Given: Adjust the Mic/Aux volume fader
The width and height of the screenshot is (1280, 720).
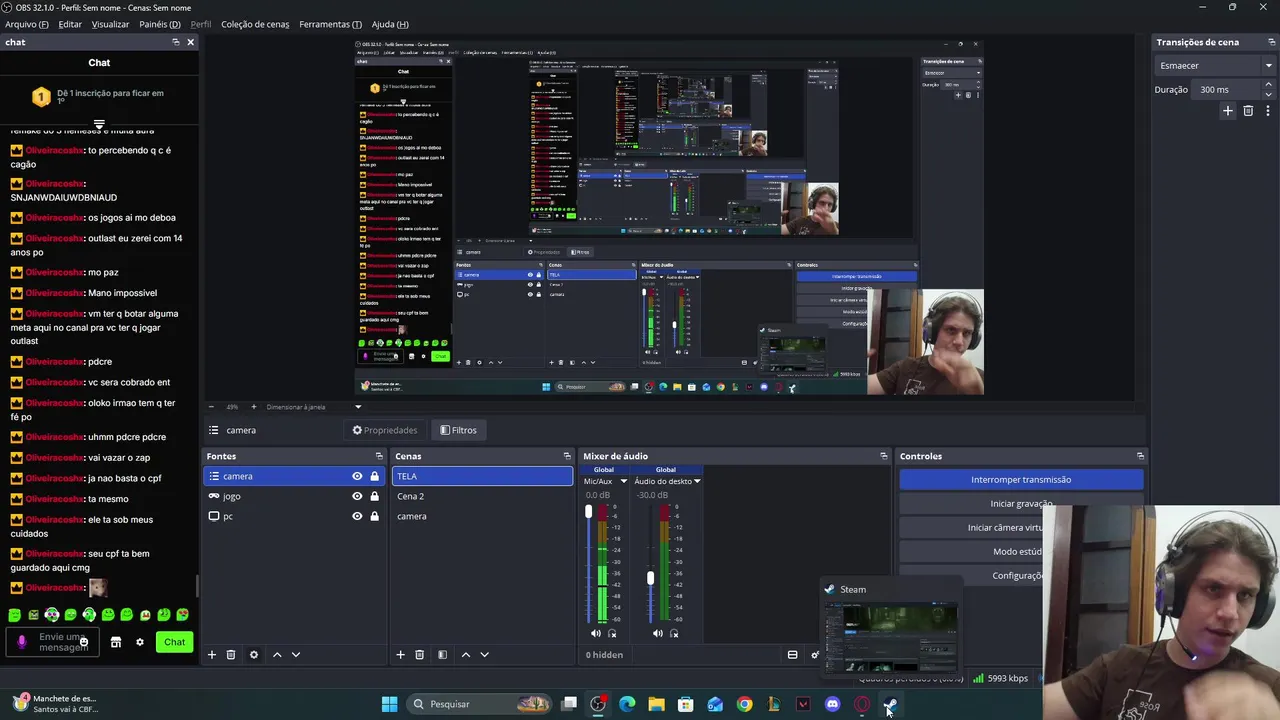Looking at the screenshot, I should tap(588, 512).
